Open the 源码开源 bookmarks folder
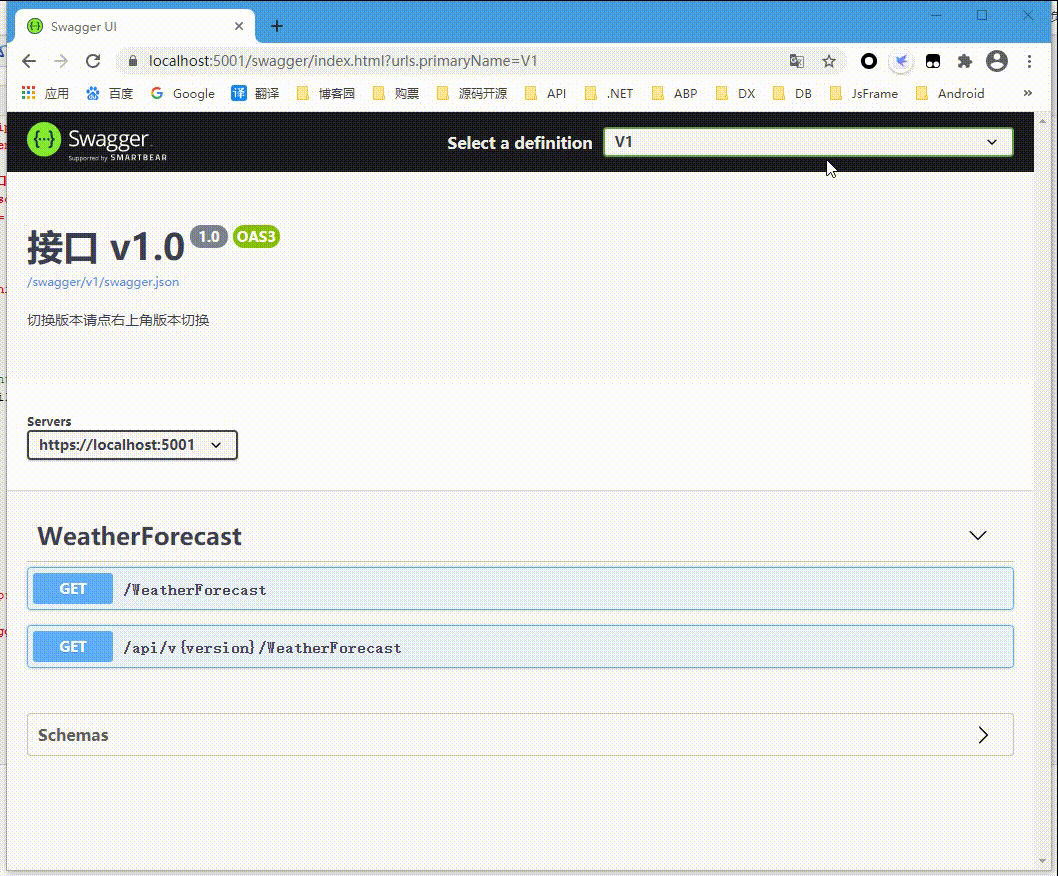1058x876 pixels. pos(472,93)
